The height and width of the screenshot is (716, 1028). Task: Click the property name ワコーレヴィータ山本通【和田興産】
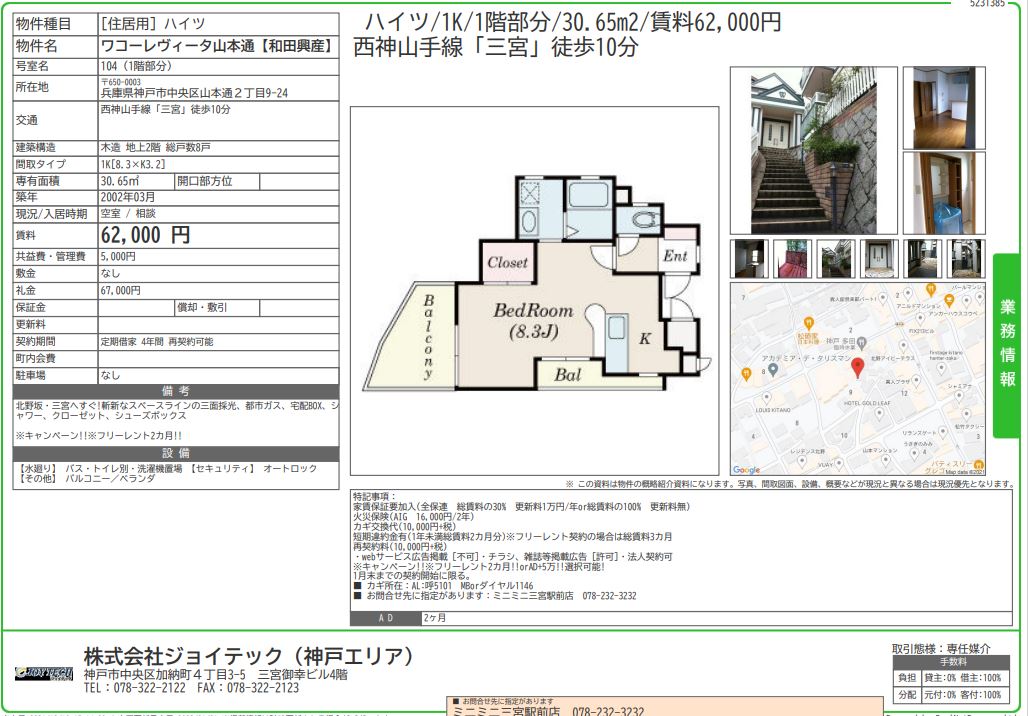tap(218, 47)
